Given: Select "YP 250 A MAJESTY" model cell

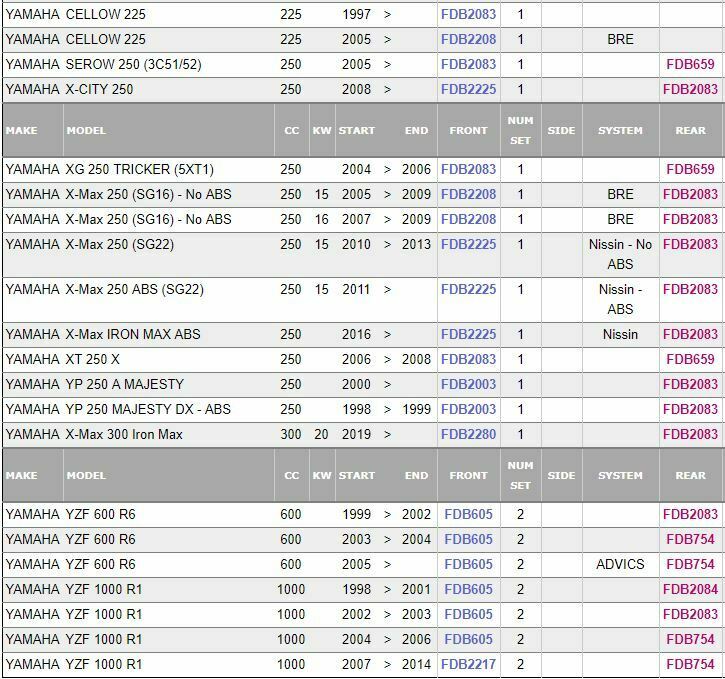Looking at the screenshot, I should pyautogui.click(x=124, y=384).
